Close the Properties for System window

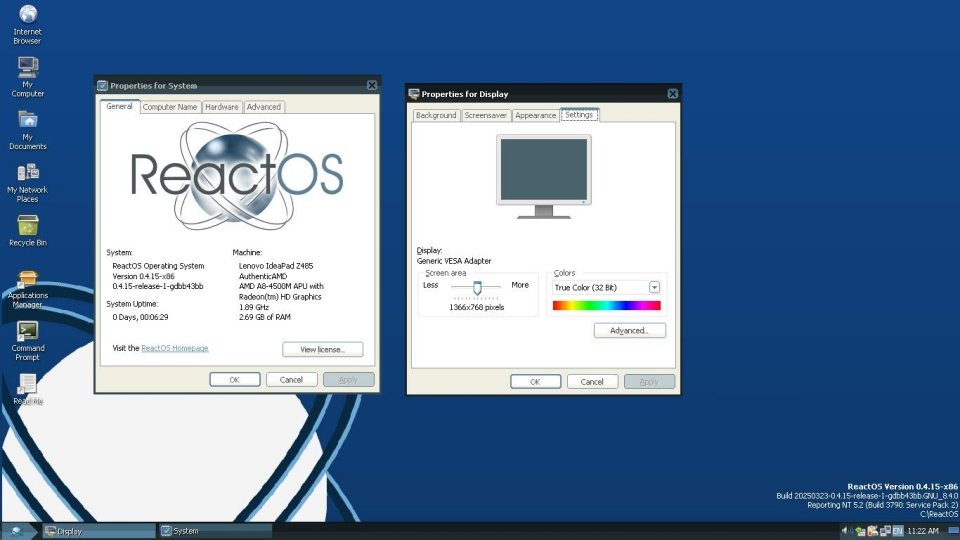coord(372,85)
